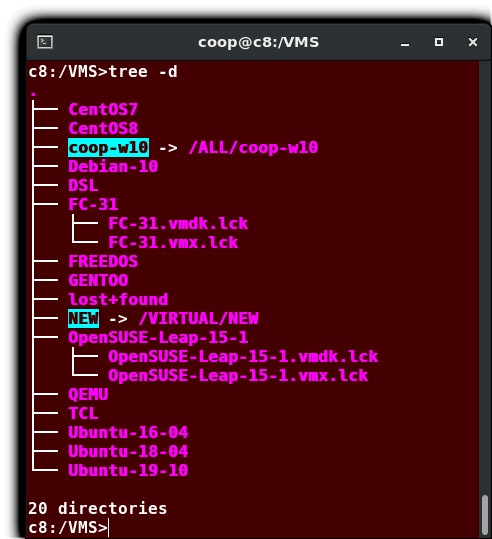Select the QEMU directory entry
The image size is (492, 539).
pos(88,394)
